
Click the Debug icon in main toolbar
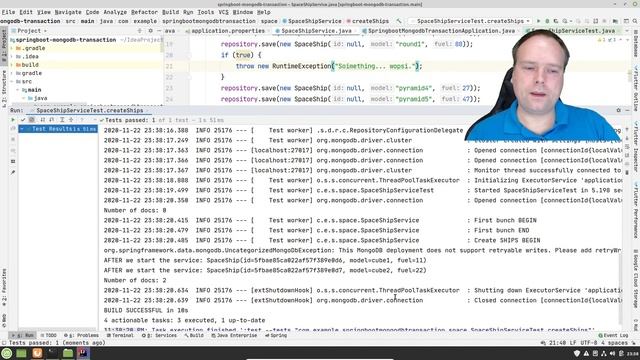pyautogui.click(x=547, y=21)
